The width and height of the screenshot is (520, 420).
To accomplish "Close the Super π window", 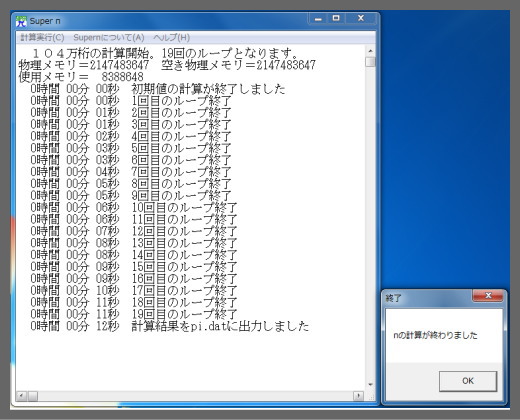I will coord(361,18).
